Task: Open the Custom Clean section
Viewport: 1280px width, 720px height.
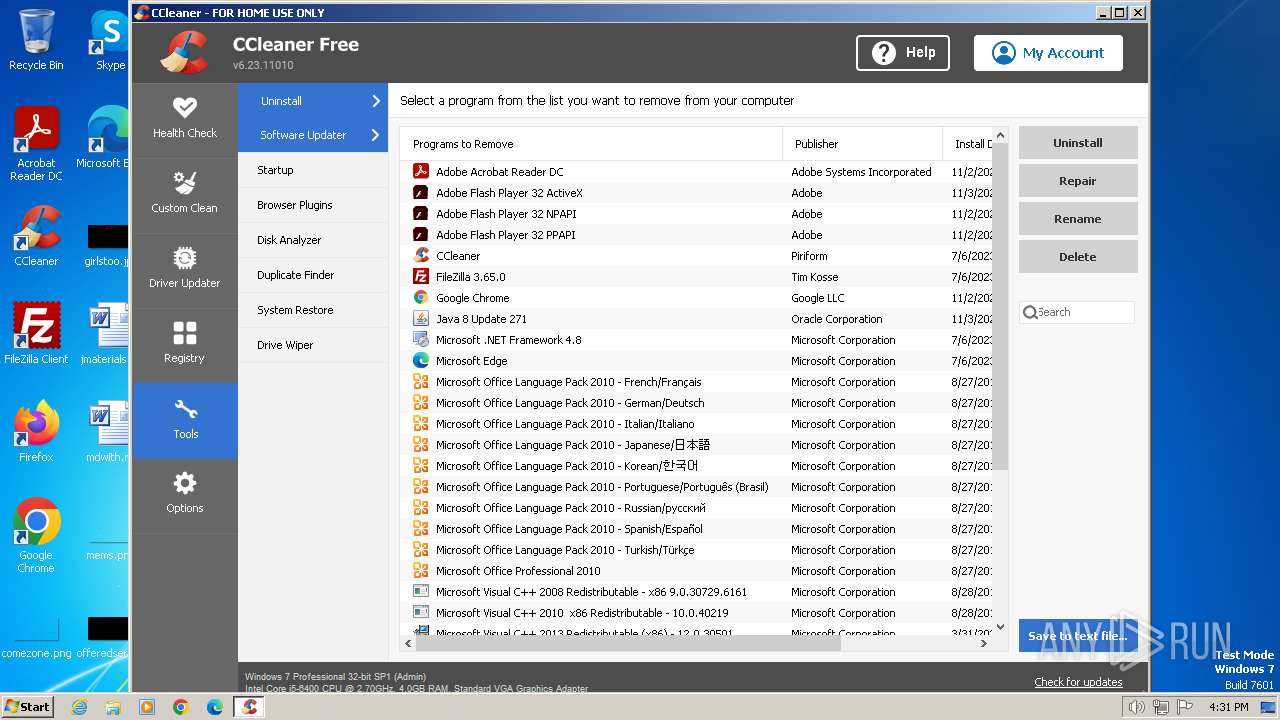Action: click(185, 193)
